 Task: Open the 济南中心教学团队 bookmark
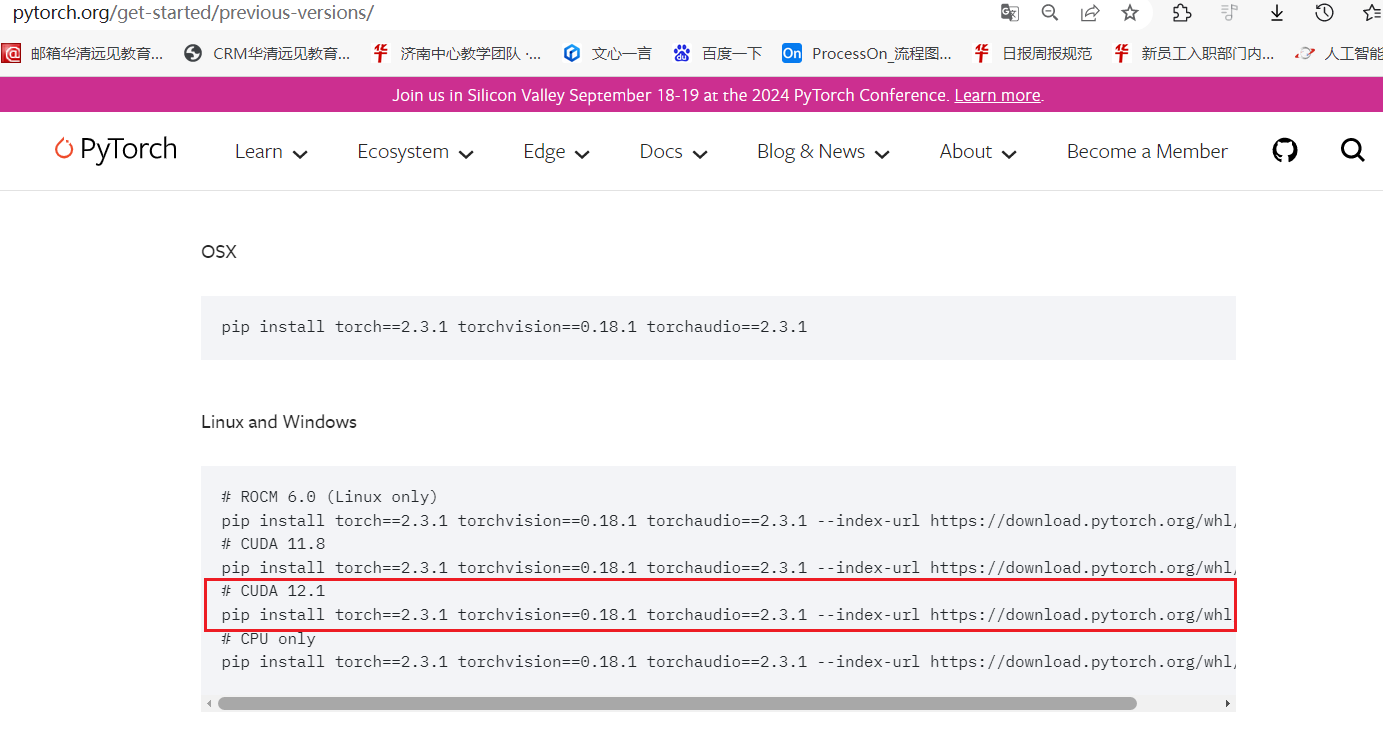pyautogui.click(x=456, y=53)
